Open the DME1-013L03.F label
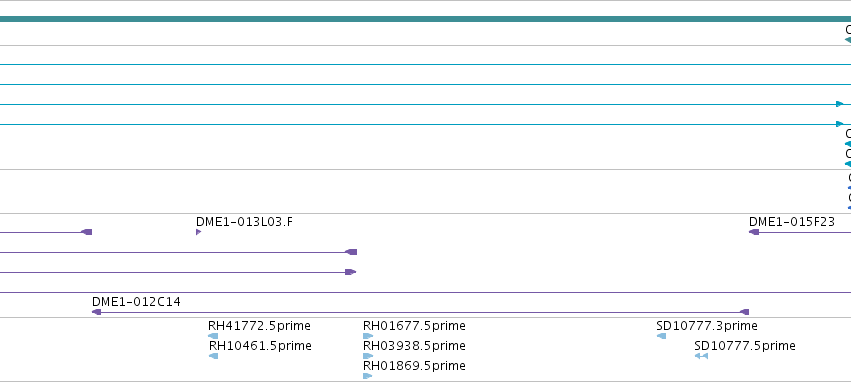 [x=244, y=221]
